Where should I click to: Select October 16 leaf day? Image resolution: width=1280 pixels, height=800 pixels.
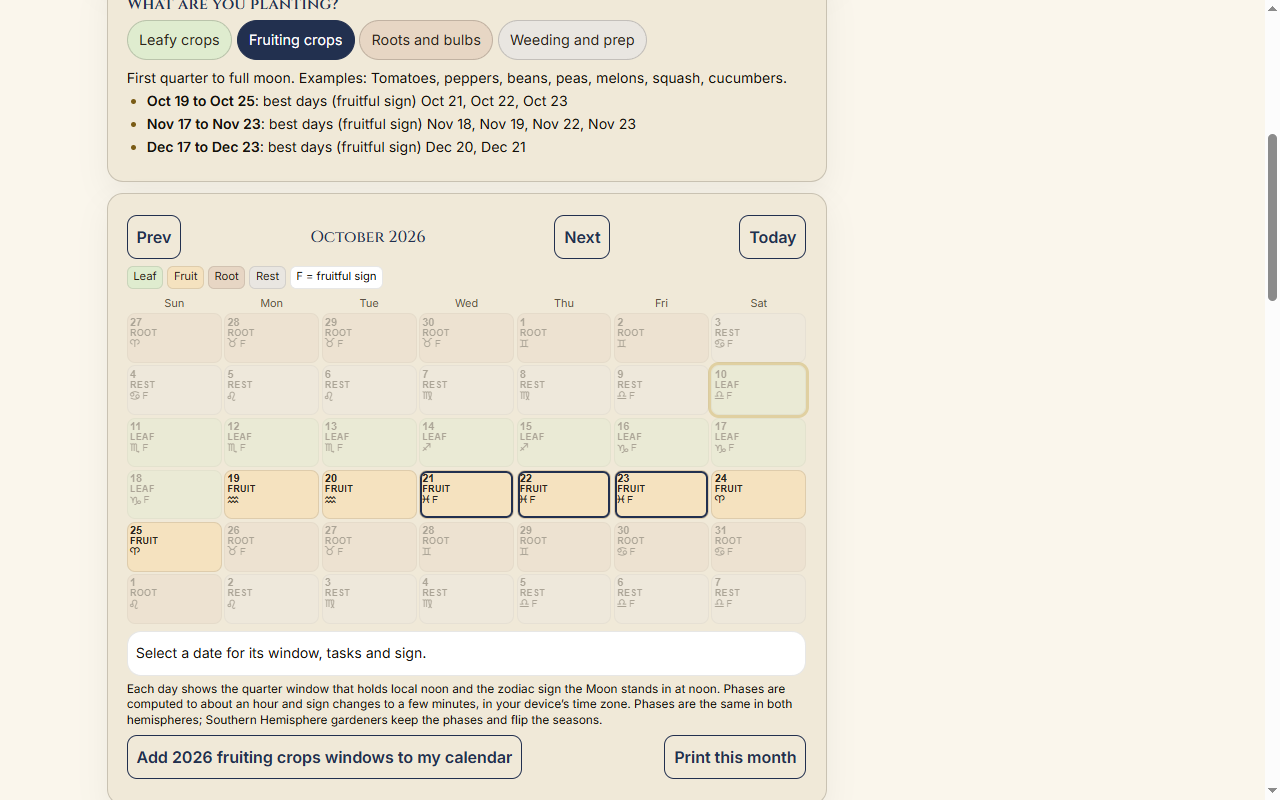(x=661, y=442)
